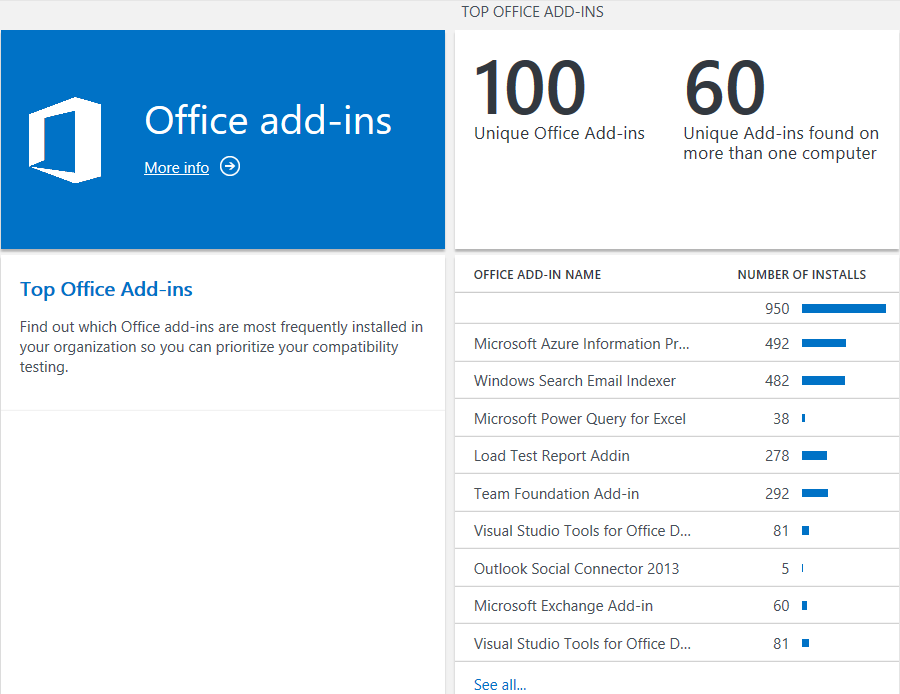Click the 100 Unique Office Add-ins count
900x694 pixels.
[x=529, y=87]
